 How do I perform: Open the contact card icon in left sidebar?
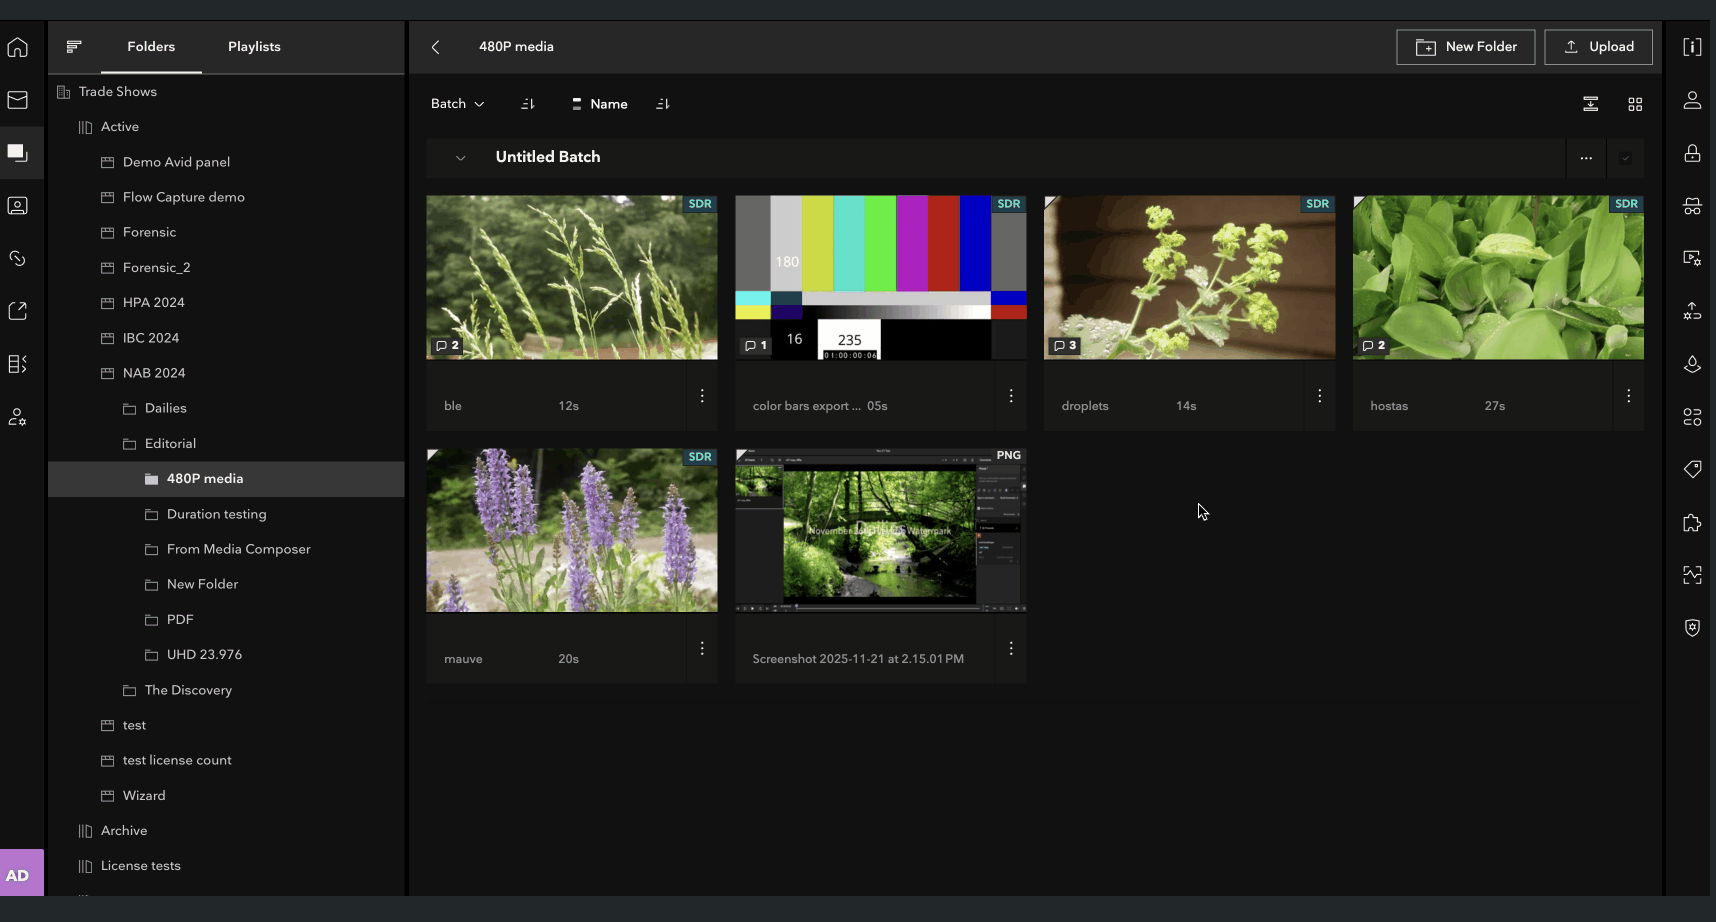coord(18,206)
